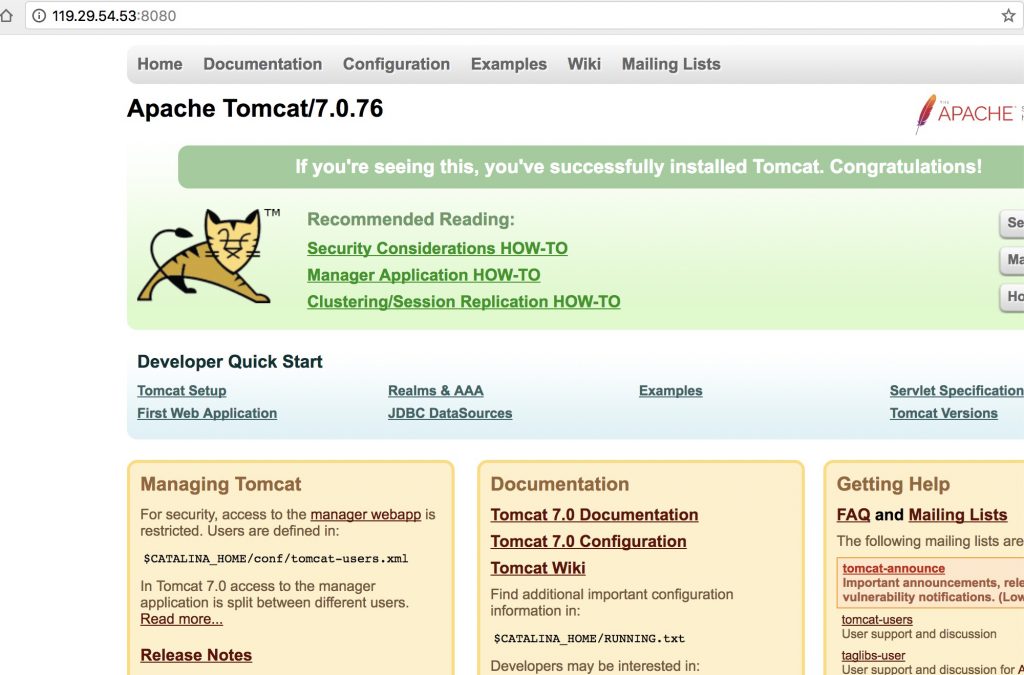This screenshot has width=1024, height=675.
Task: Follow the manager webapp link
Action: click(365, 515)
